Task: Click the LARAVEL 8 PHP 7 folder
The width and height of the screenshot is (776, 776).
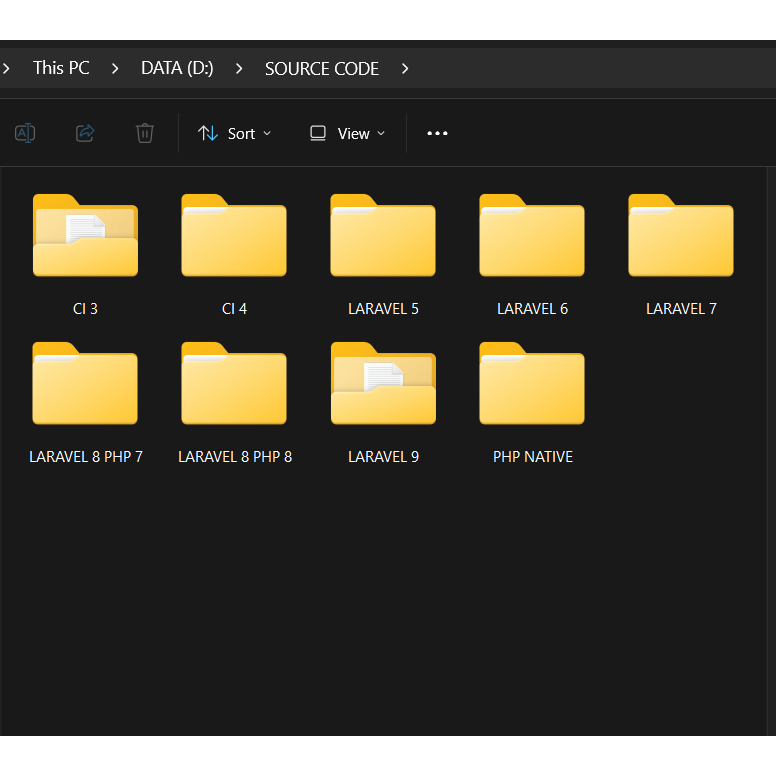Action: 85,385
